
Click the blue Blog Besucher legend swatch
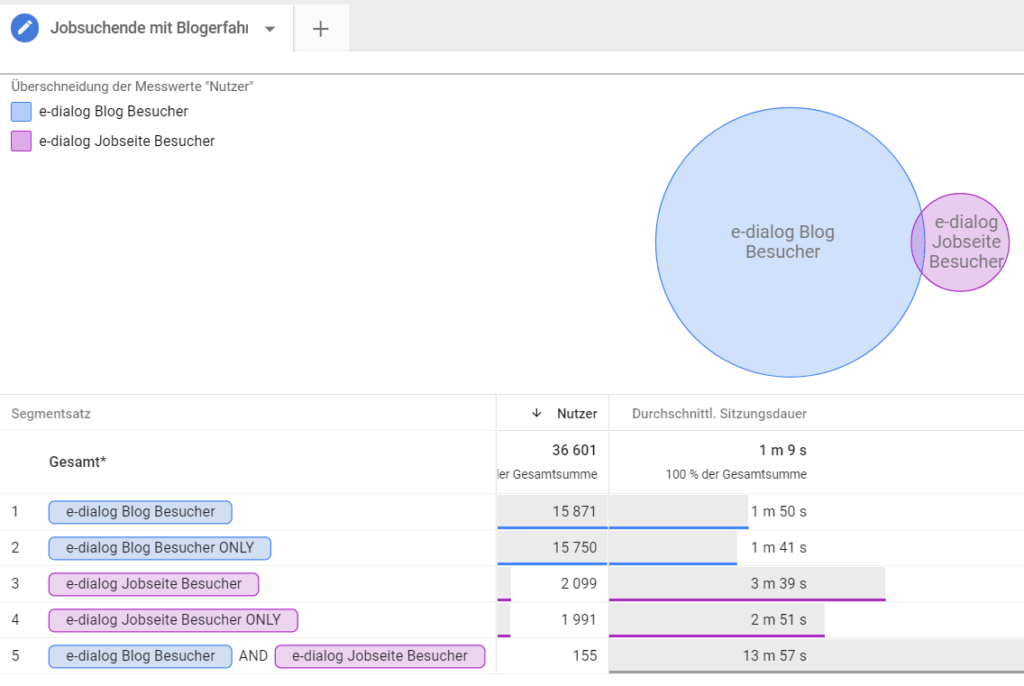(21, 111)
